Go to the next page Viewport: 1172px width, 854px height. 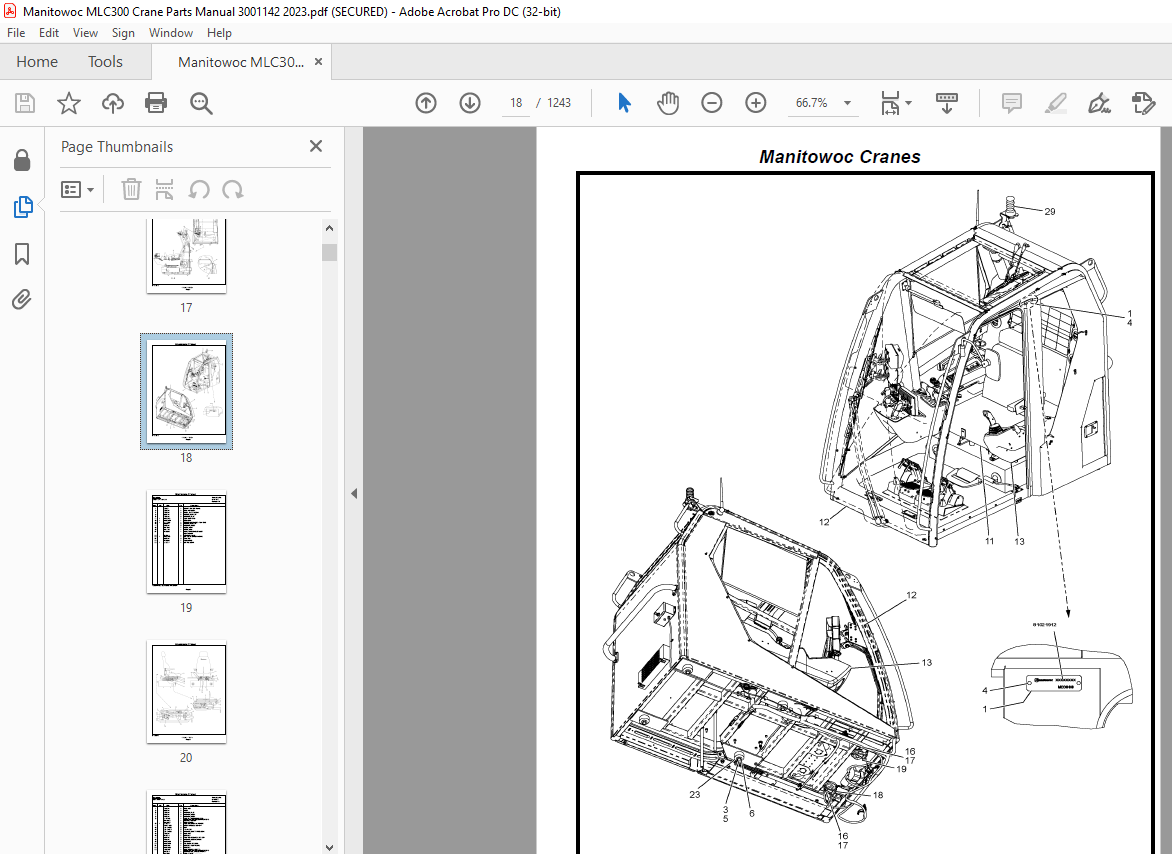pos(470,103)
